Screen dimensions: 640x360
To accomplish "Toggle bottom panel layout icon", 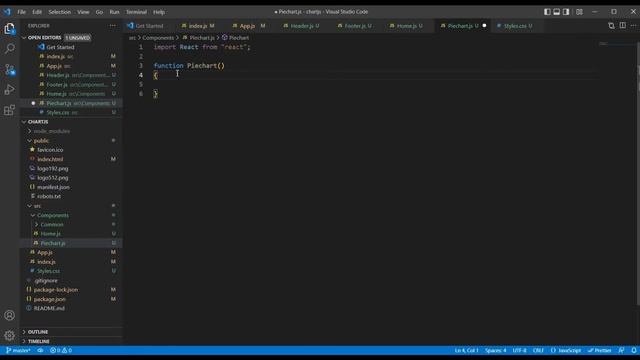I will pos(556,12).
